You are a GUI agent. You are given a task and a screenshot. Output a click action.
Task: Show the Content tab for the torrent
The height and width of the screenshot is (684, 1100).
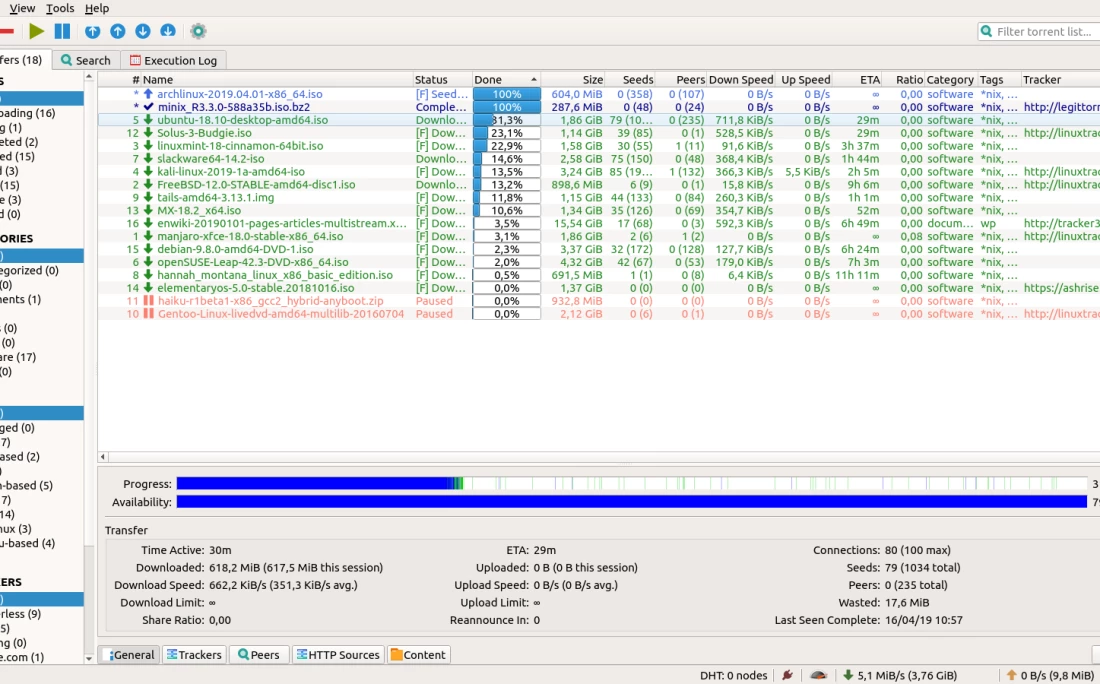(x=418, y=655)
